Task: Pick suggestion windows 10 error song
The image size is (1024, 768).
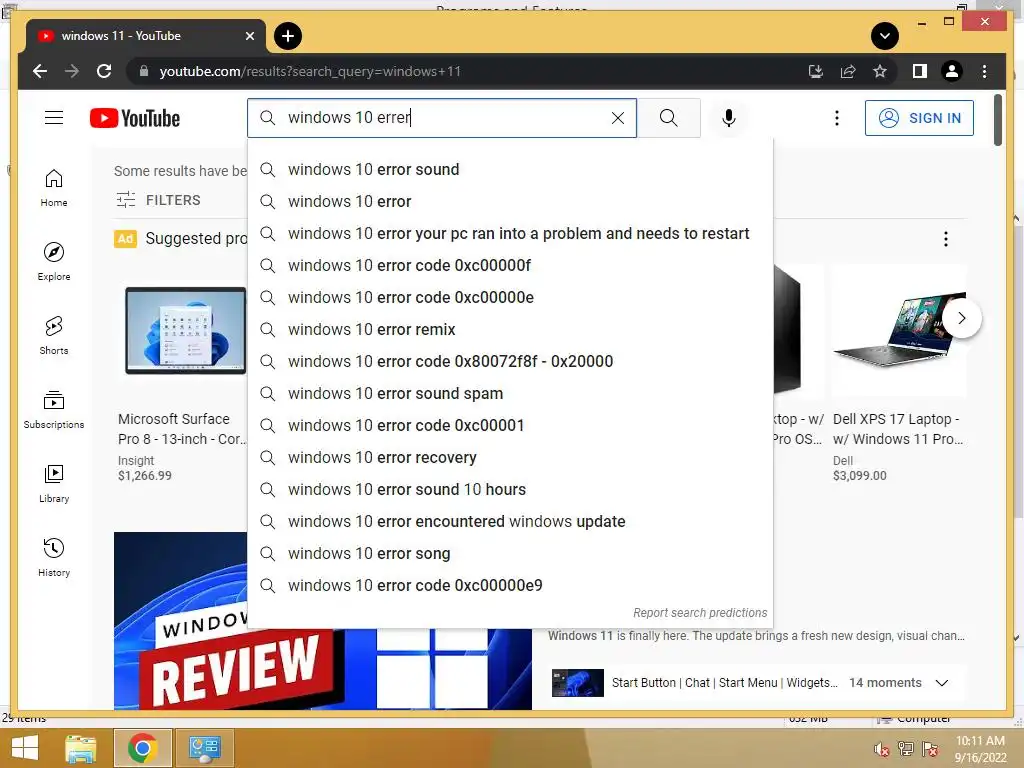Action: [x=511, y=553]
